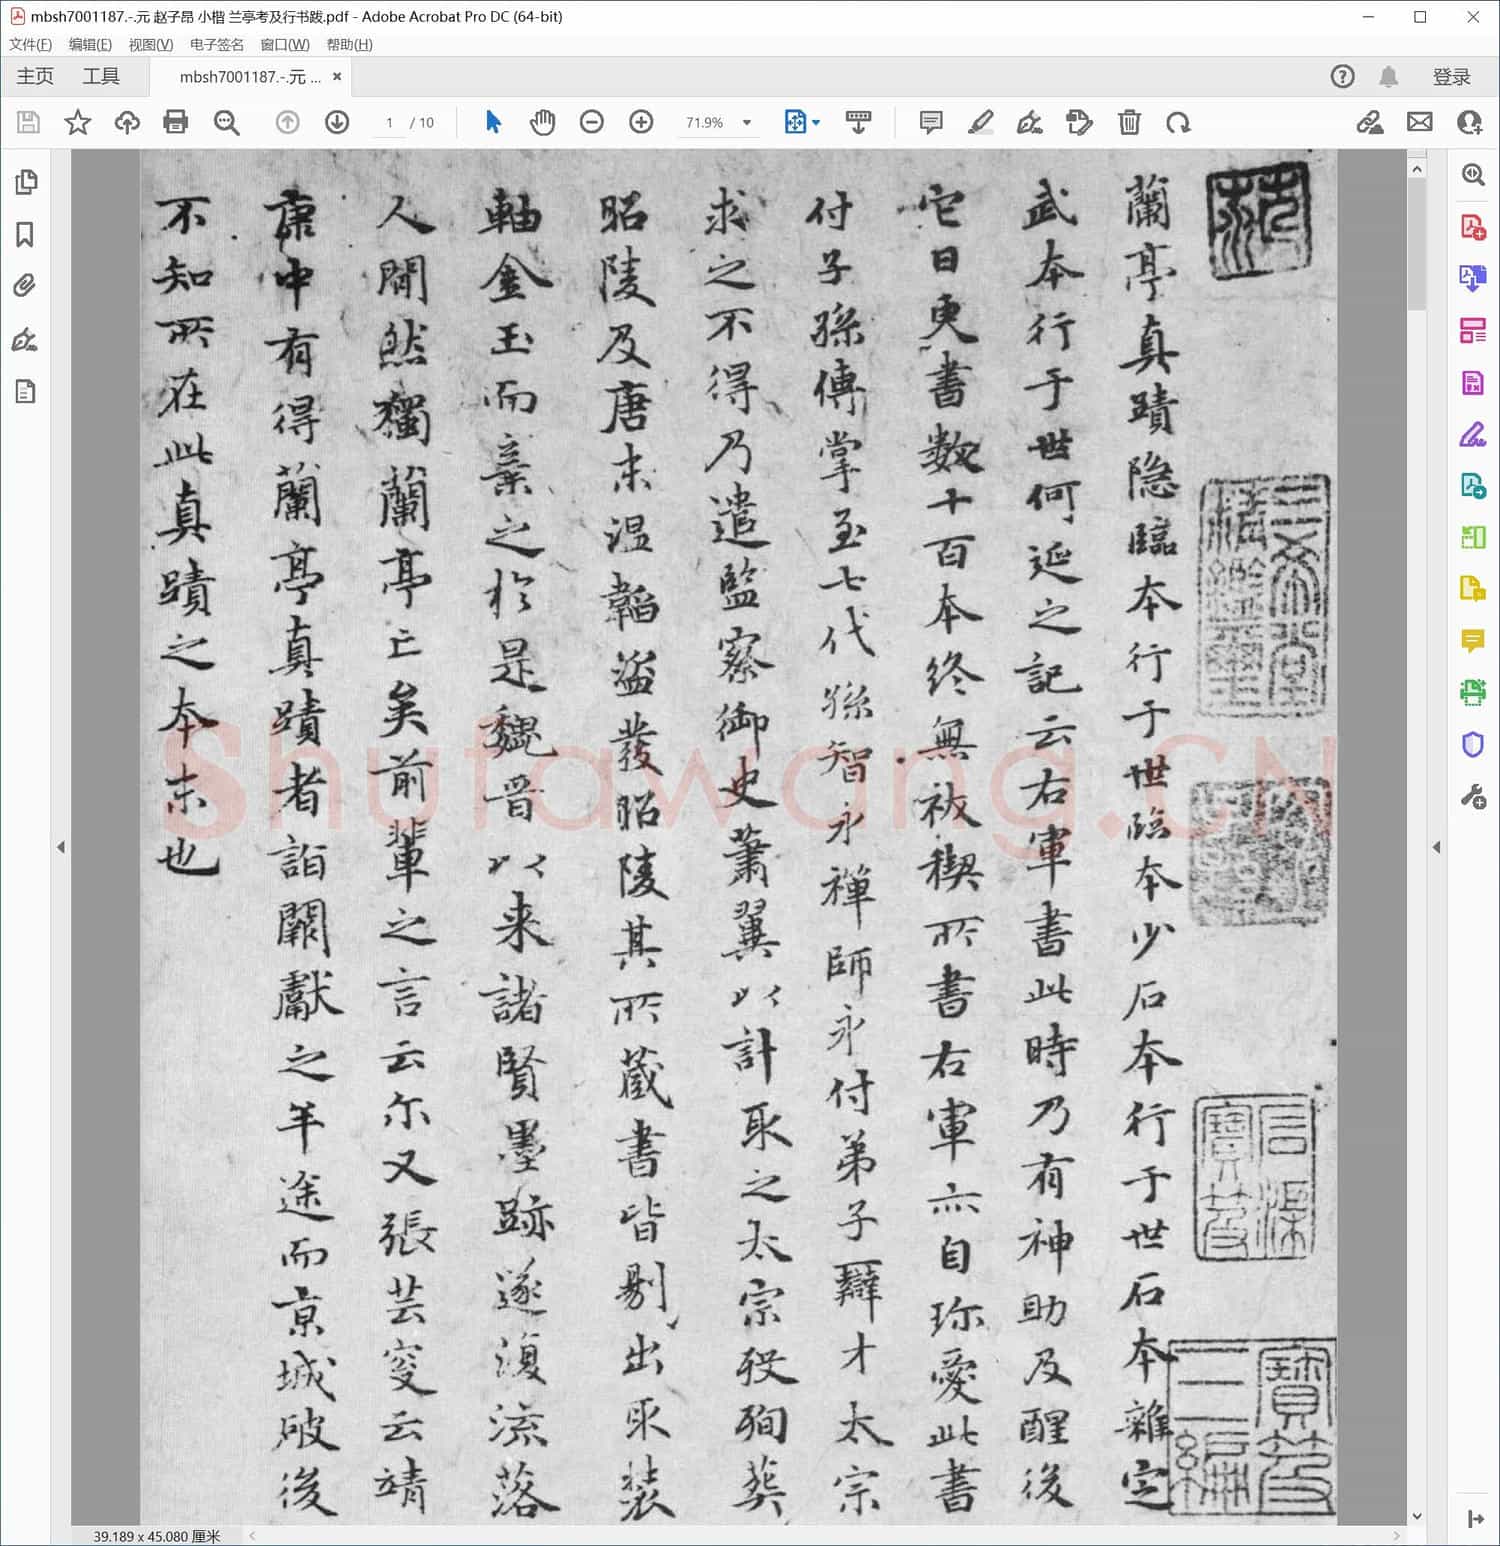
Task: Click in the page number input field
Action: (x=390, y=122)
